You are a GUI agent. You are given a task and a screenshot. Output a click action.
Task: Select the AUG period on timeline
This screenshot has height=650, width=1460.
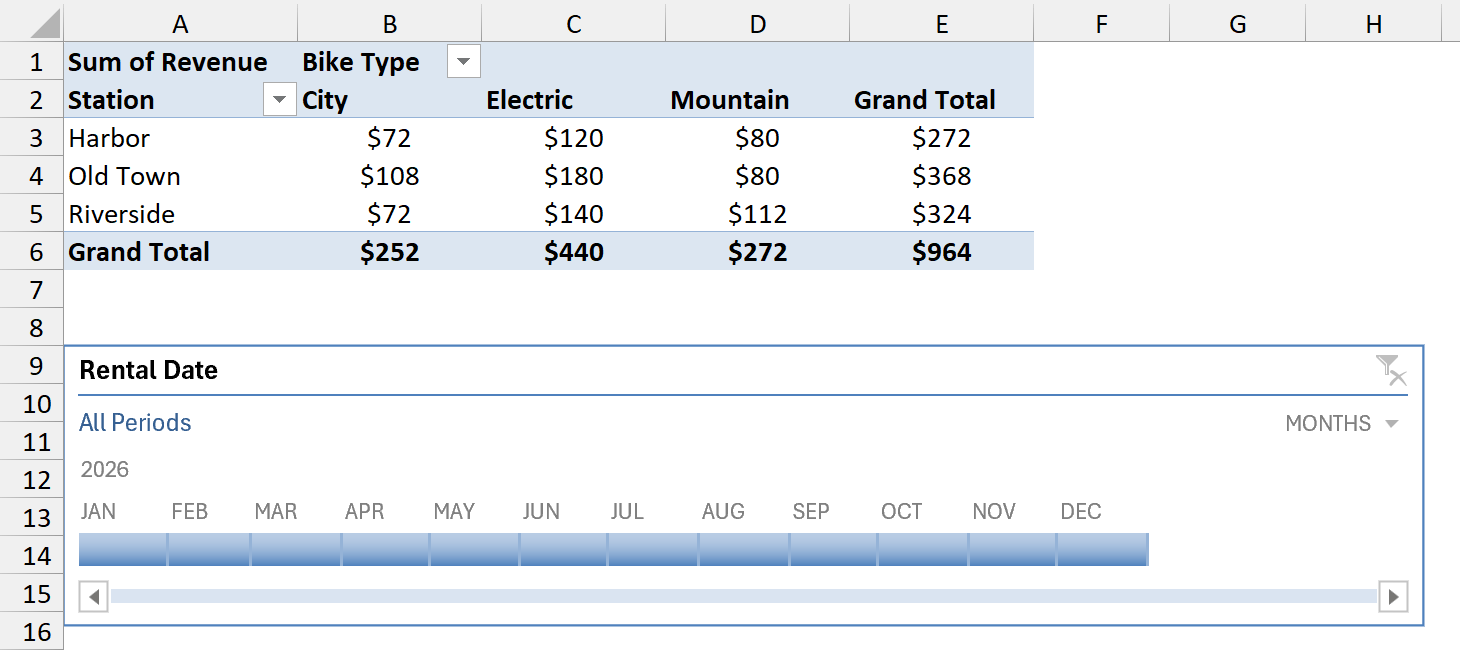(x=743, y=549)
